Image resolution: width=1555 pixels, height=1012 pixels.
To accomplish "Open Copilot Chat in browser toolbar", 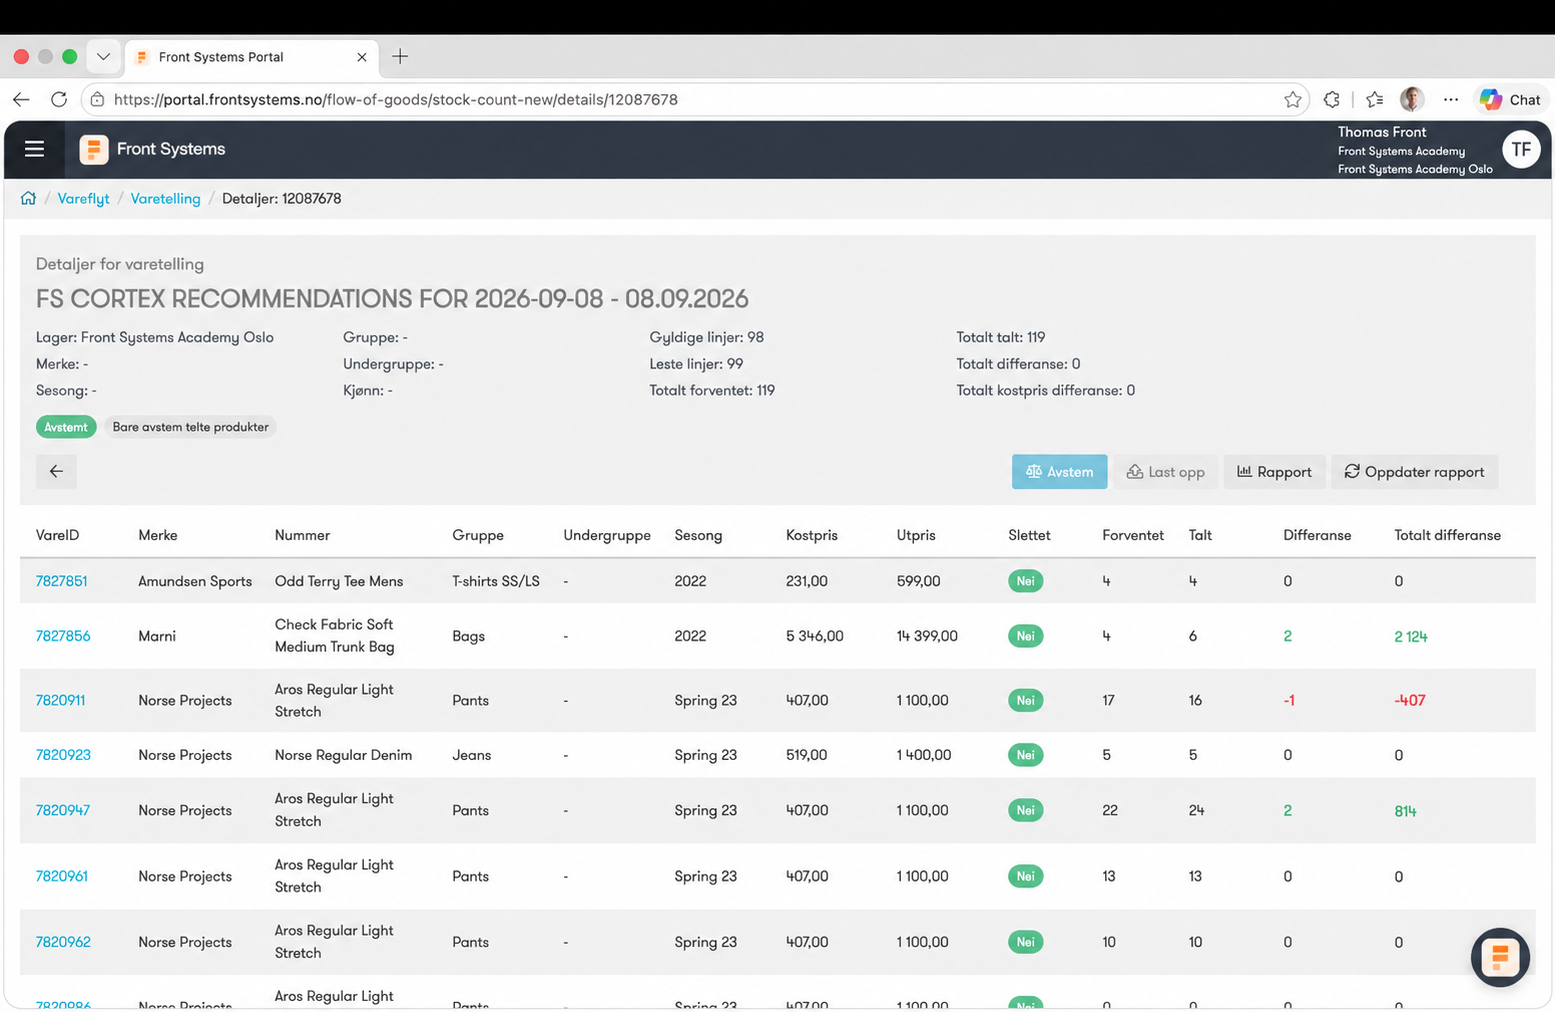I will pos(1511,99).
